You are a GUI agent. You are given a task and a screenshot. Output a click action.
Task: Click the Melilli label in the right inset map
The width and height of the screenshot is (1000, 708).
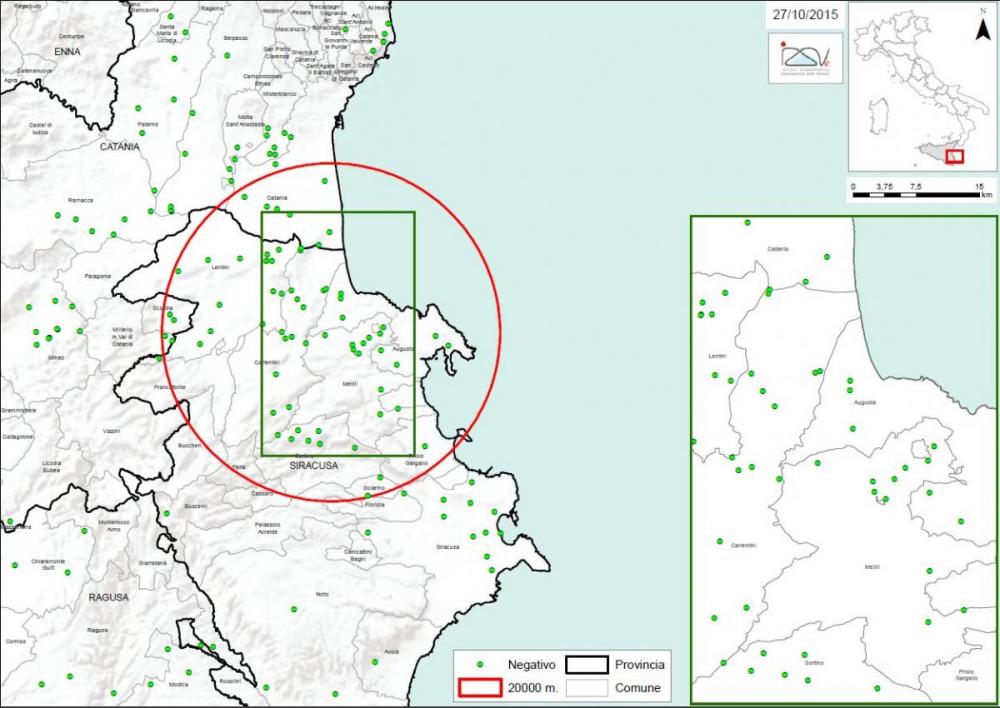(x=872, y=567)
